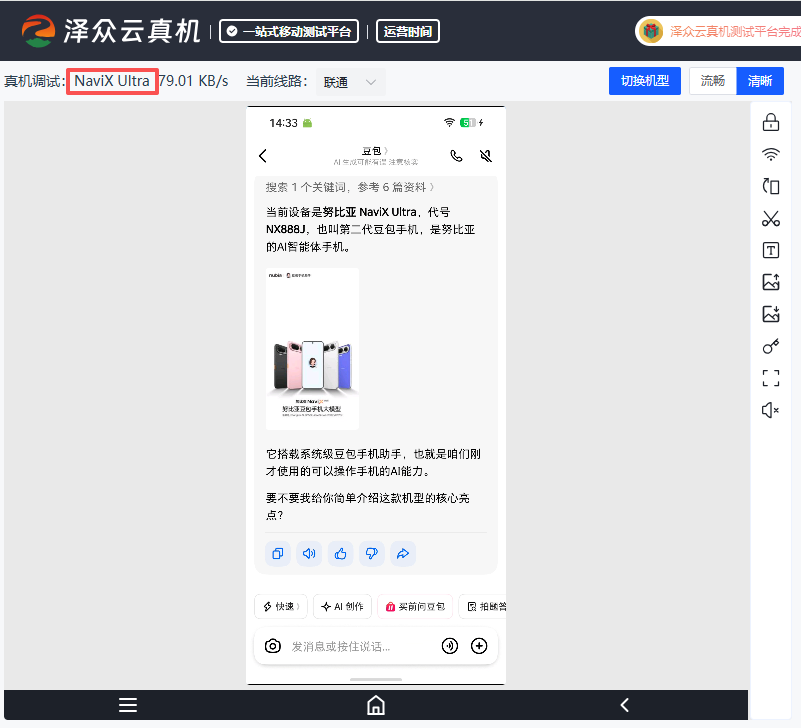
Task: Click the 切换机型 button
Action: (x=645, y=81)
